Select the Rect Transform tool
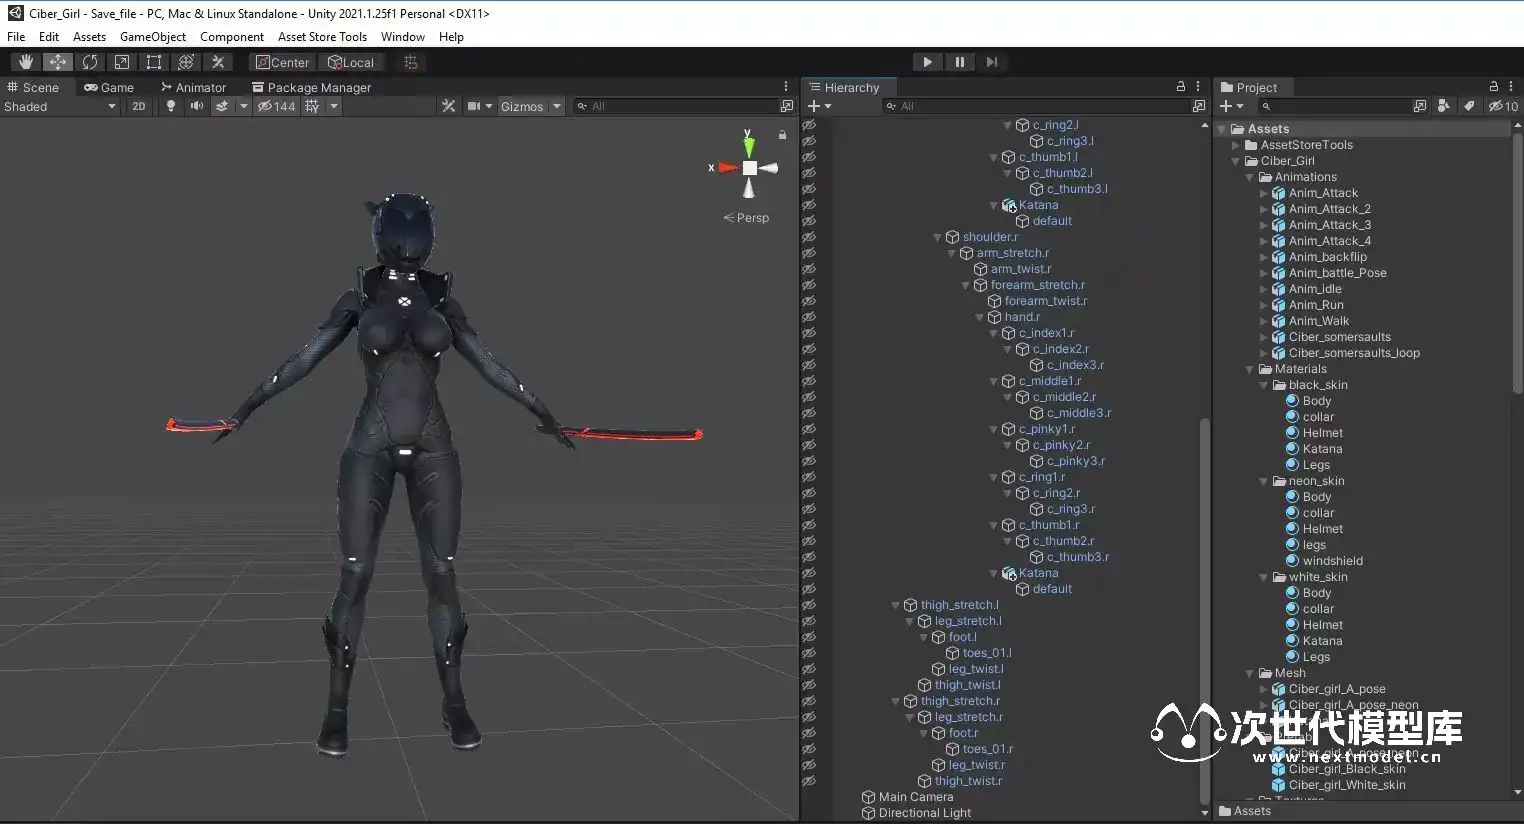 click(154, 62)
